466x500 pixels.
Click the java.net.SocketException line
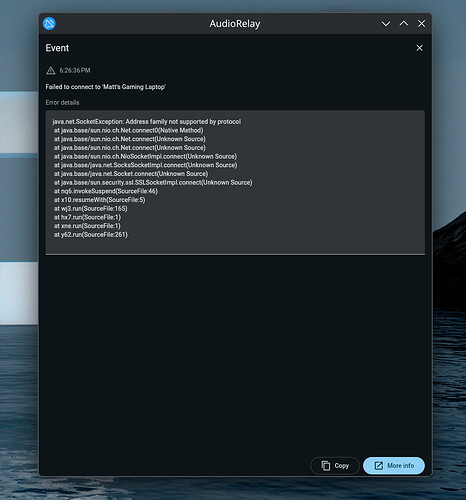(147, 122)
